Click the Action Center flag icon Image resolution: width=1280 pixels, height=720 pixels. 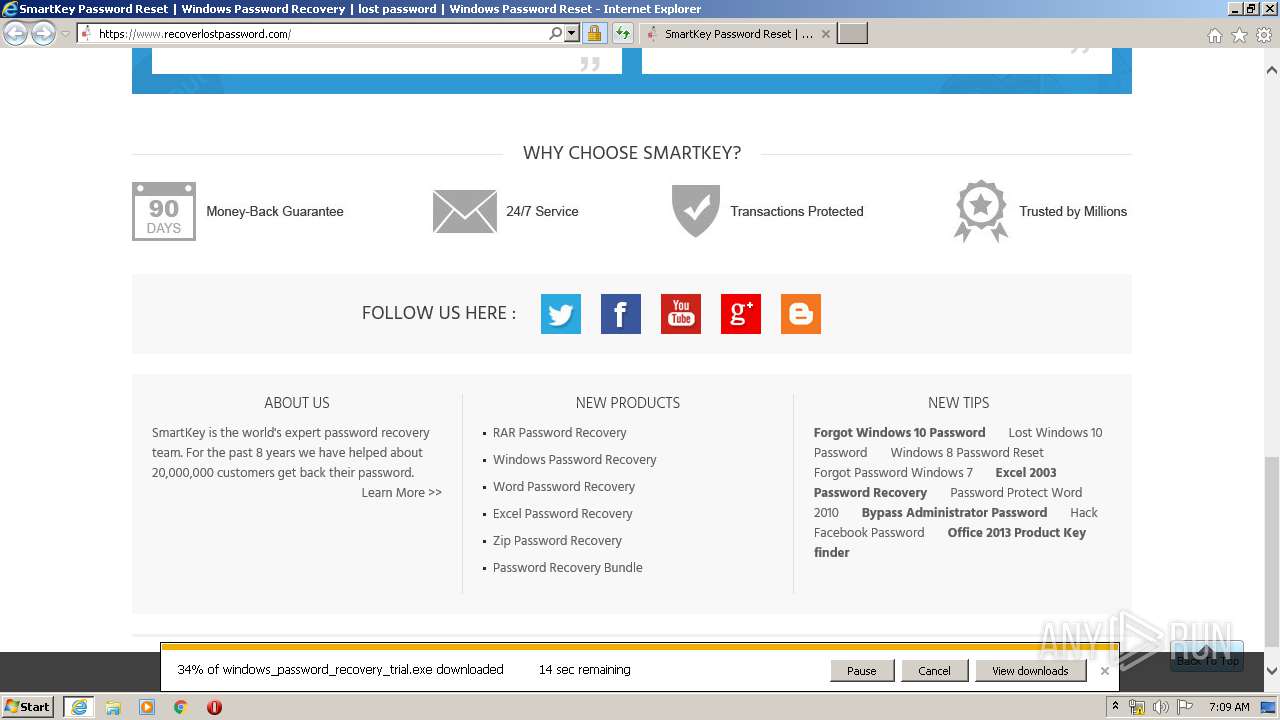[x=1185, y=707]
